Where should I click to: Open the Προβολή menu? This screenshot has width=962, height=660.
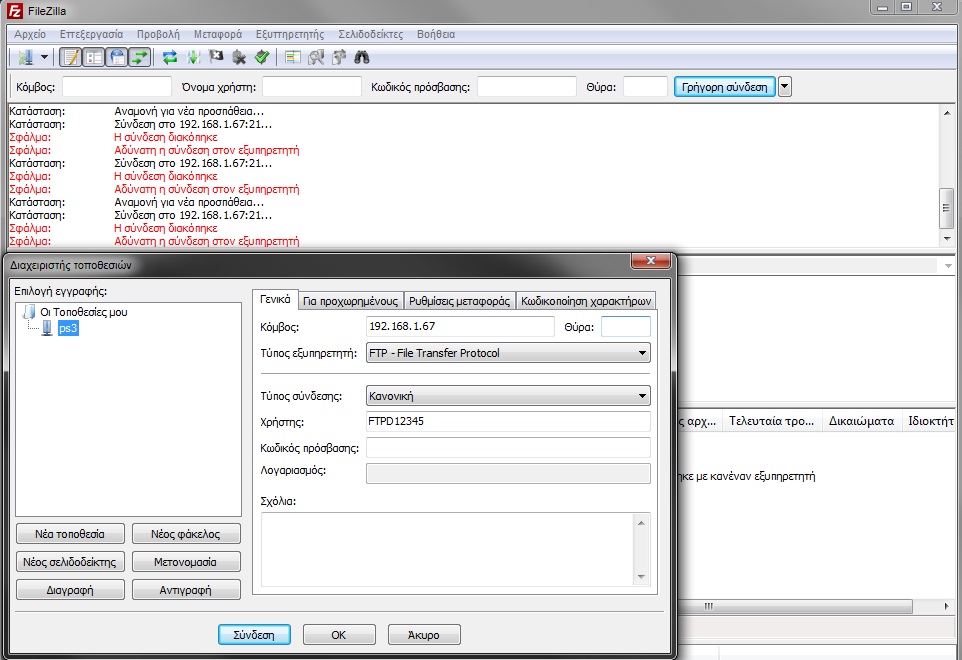click(x=158, y=34)
